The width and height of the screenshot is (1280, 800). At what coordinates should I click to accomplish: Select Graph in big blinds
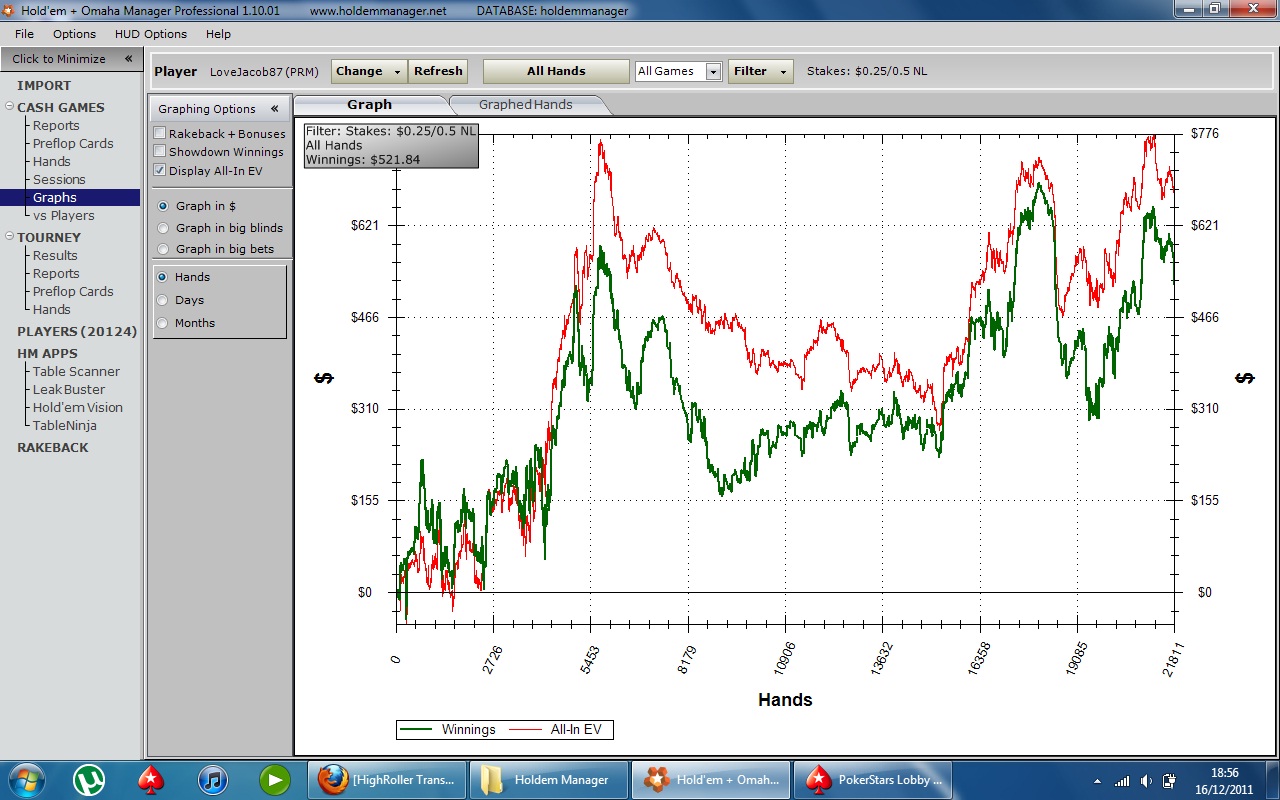tap(163, 228)
